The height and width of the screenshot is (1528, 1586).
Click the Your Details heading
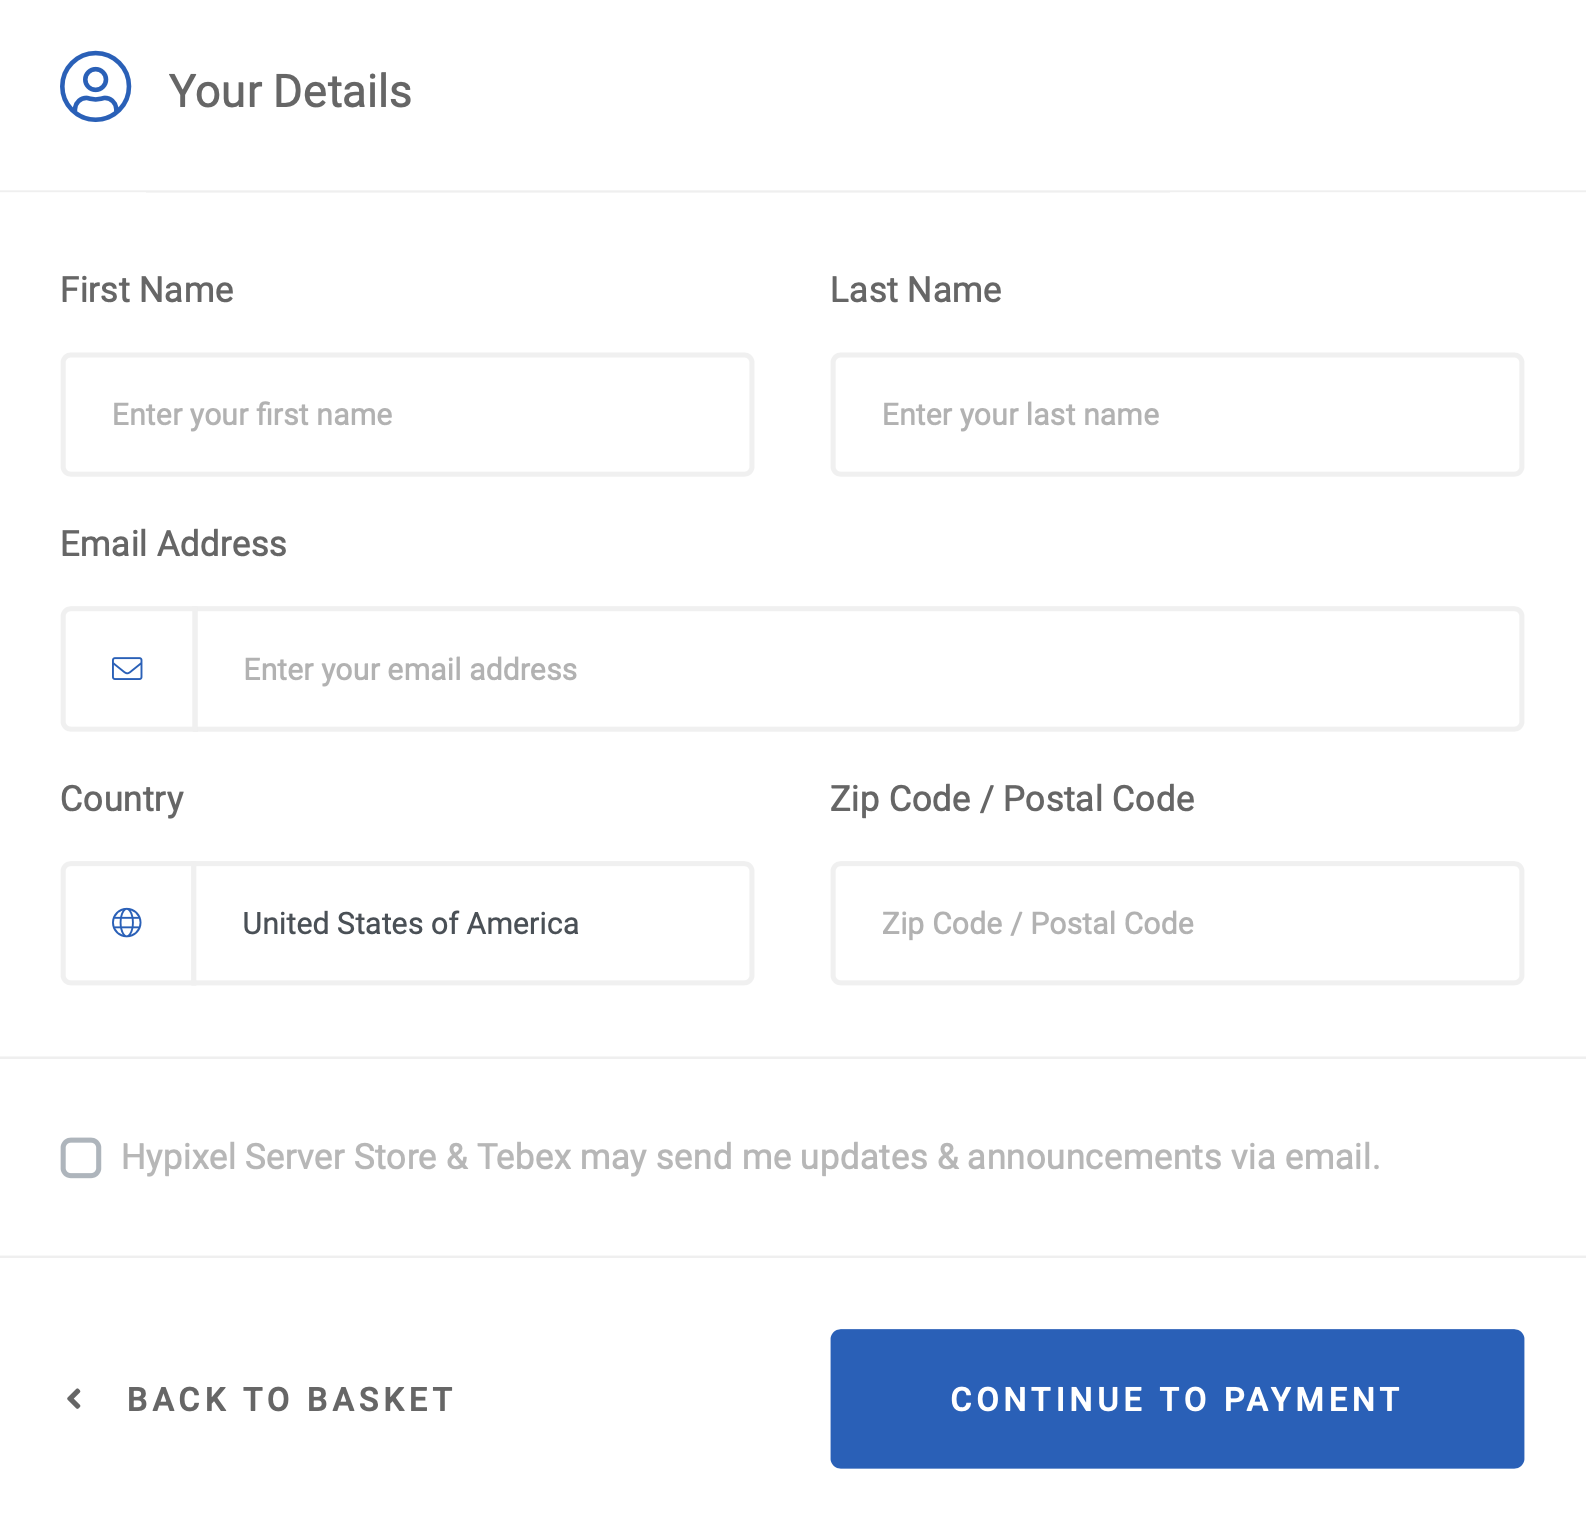290,91
